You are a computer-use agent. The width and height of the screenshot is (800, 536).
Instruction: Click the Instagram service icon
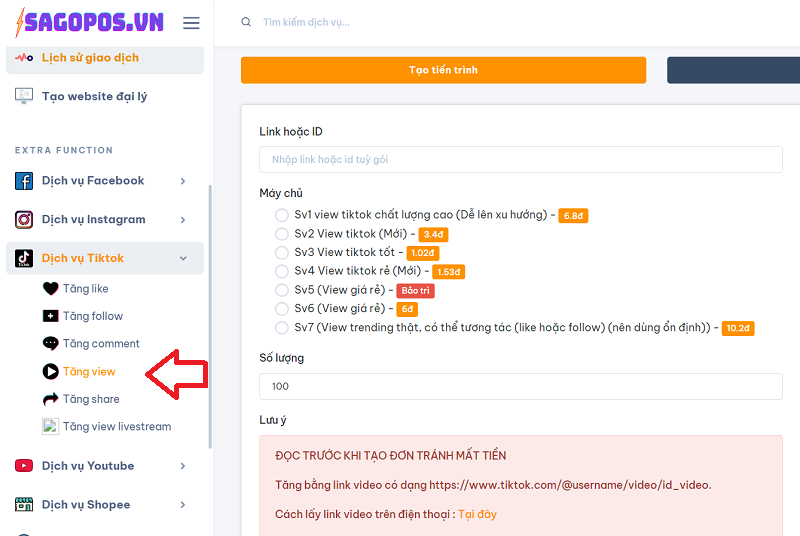click(x=24, y=220)
